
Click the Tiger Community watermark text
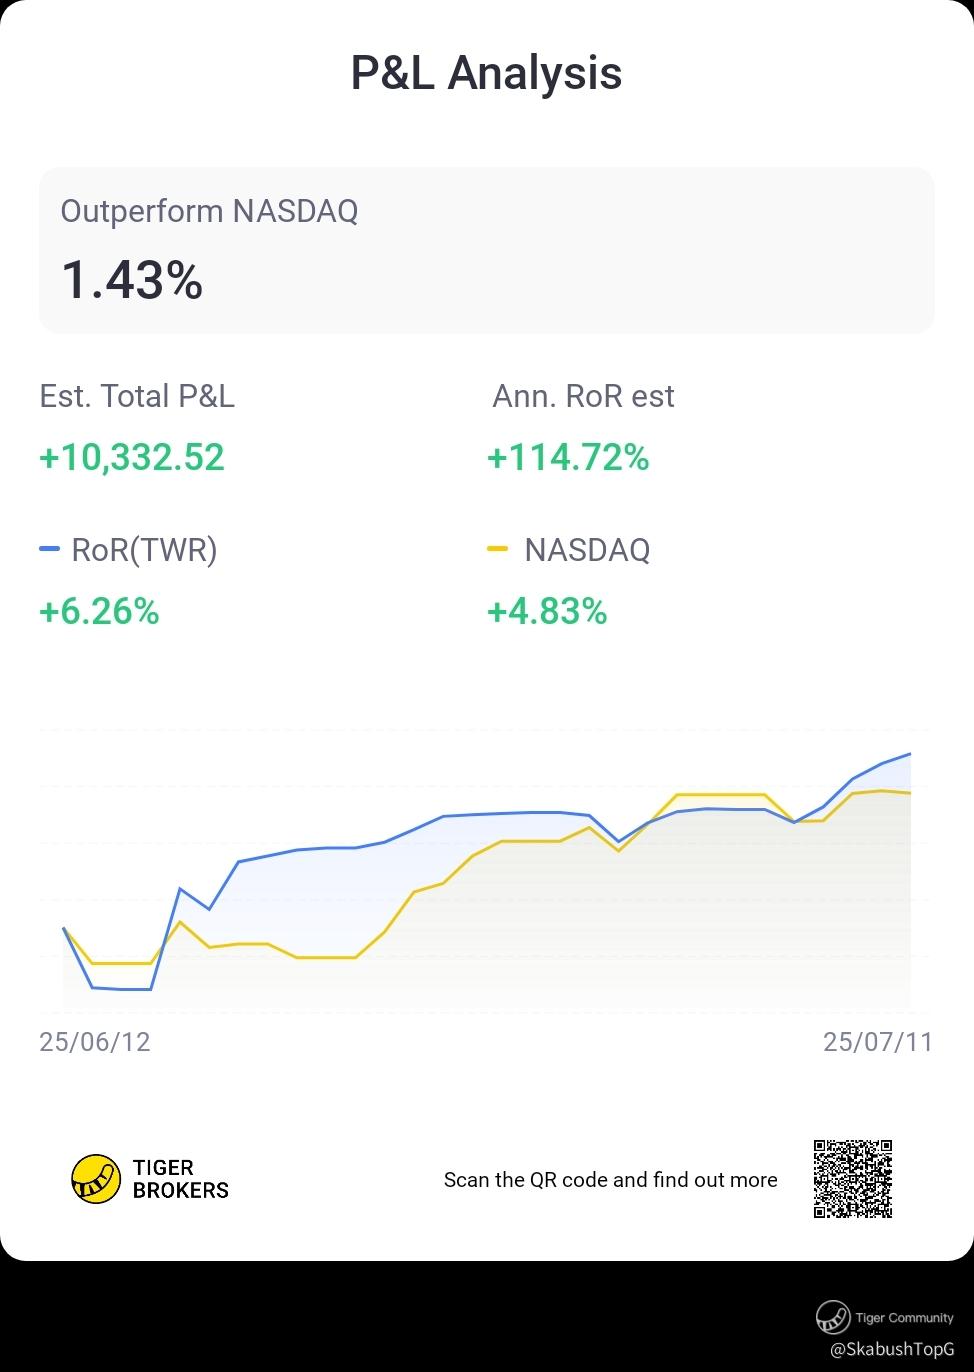(x=904, y=1317)
